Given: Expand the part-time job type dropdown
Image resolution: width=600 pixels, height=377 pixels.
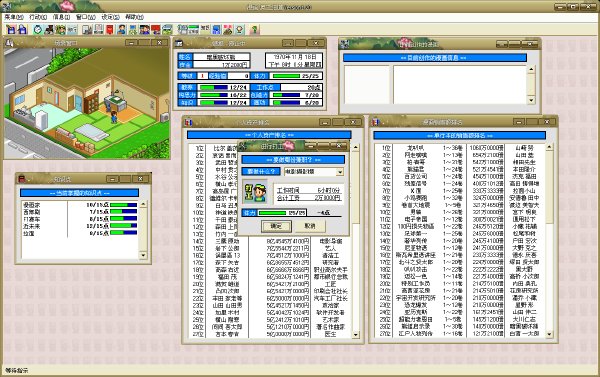Looking at the screenshot, I should (340, 172).
